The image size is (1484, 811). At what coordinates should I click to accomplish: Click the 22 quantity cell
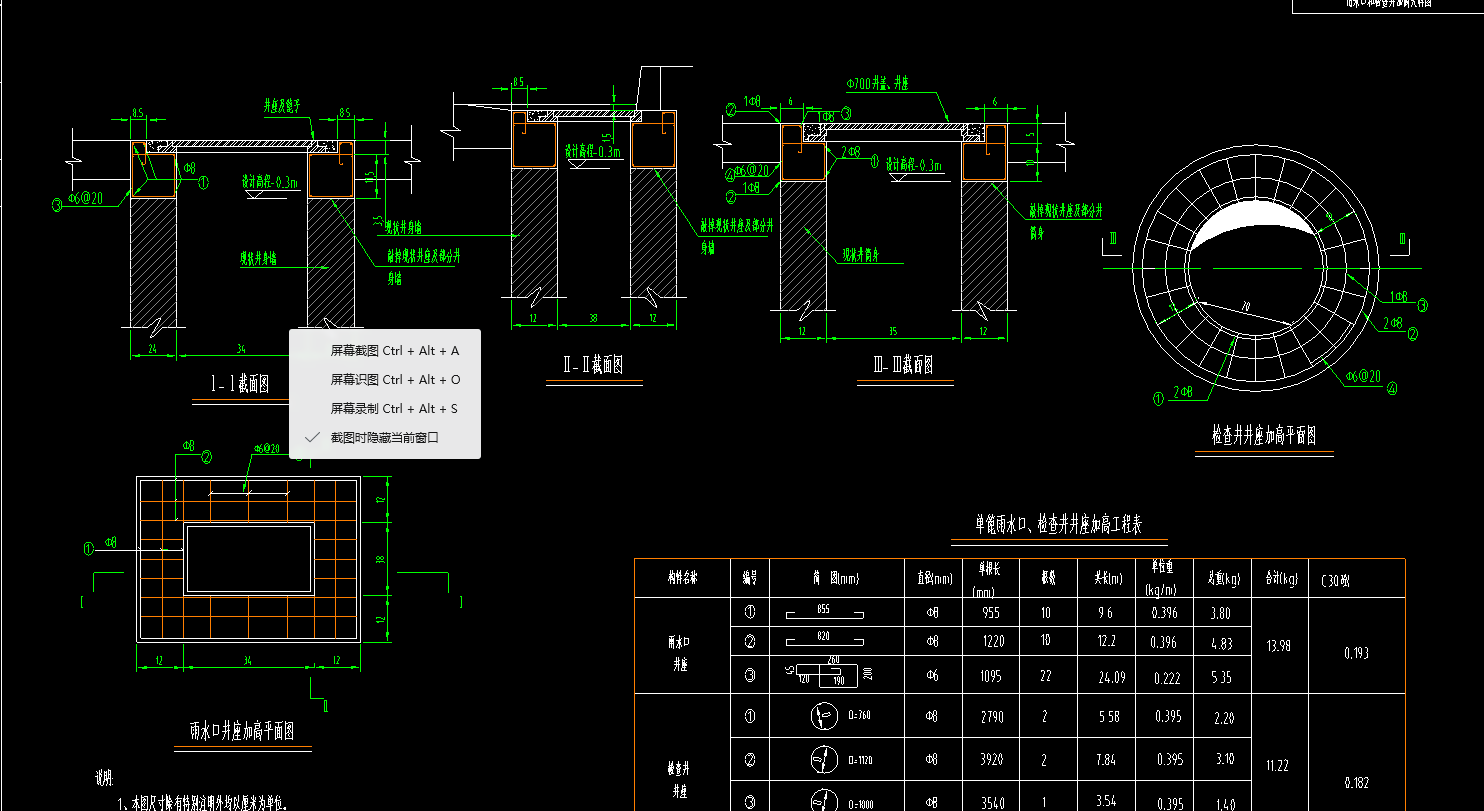[1046, 676]
